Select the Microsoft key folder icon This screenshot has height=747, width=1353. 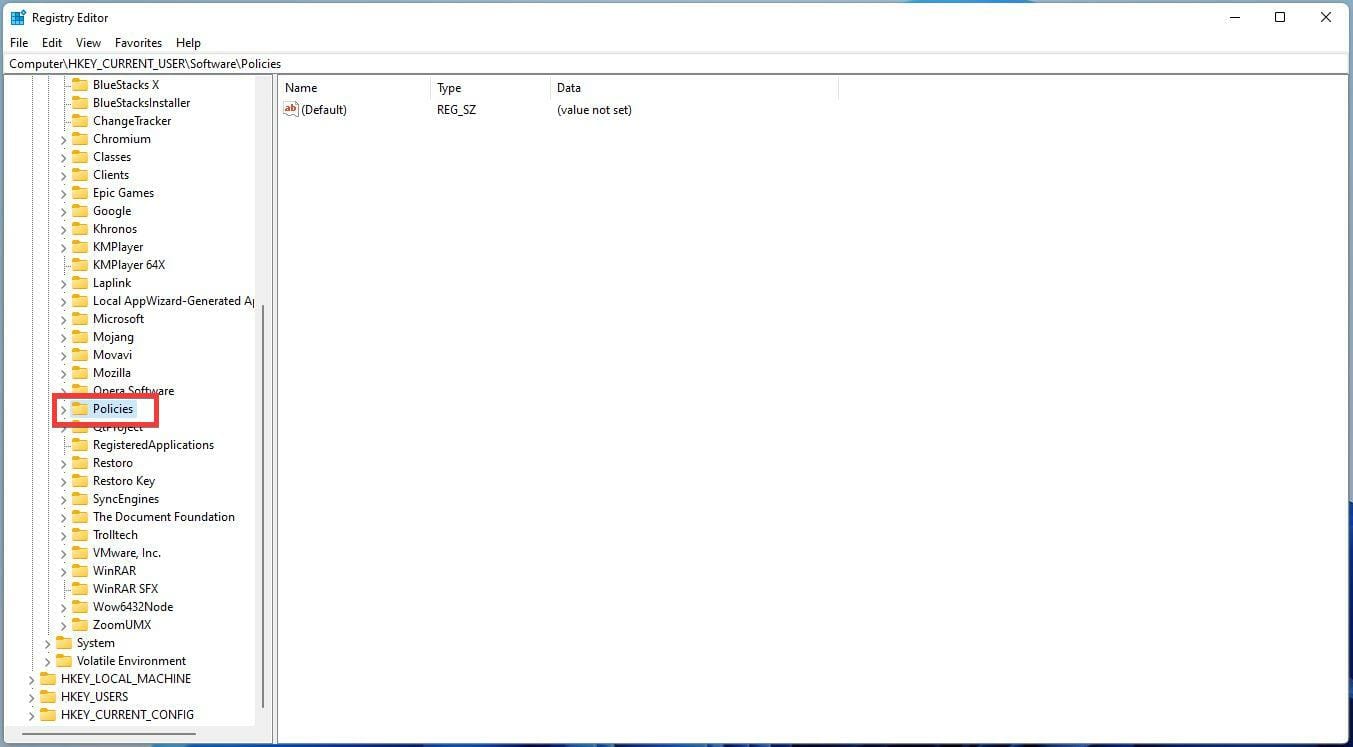pyautogui.click(x=80, y=318)
